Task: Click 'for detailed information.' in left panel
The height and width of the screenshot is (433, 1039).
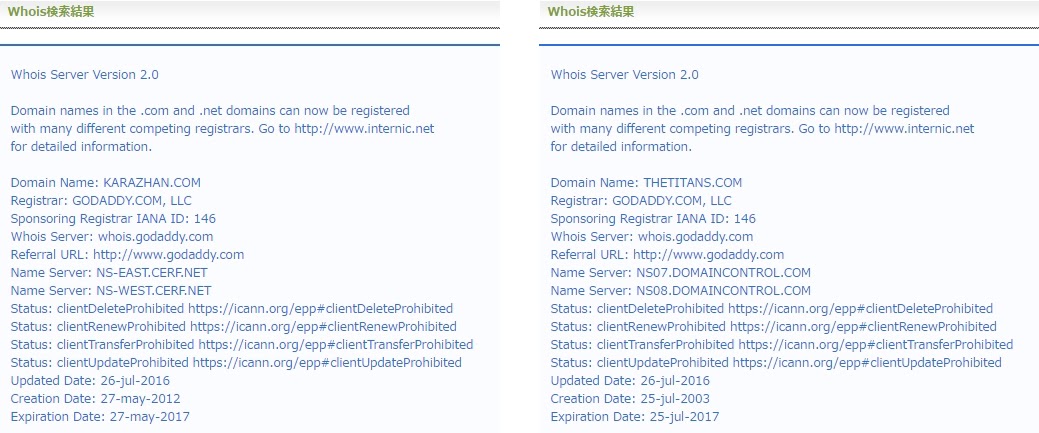Action: [x=82, y=147]
